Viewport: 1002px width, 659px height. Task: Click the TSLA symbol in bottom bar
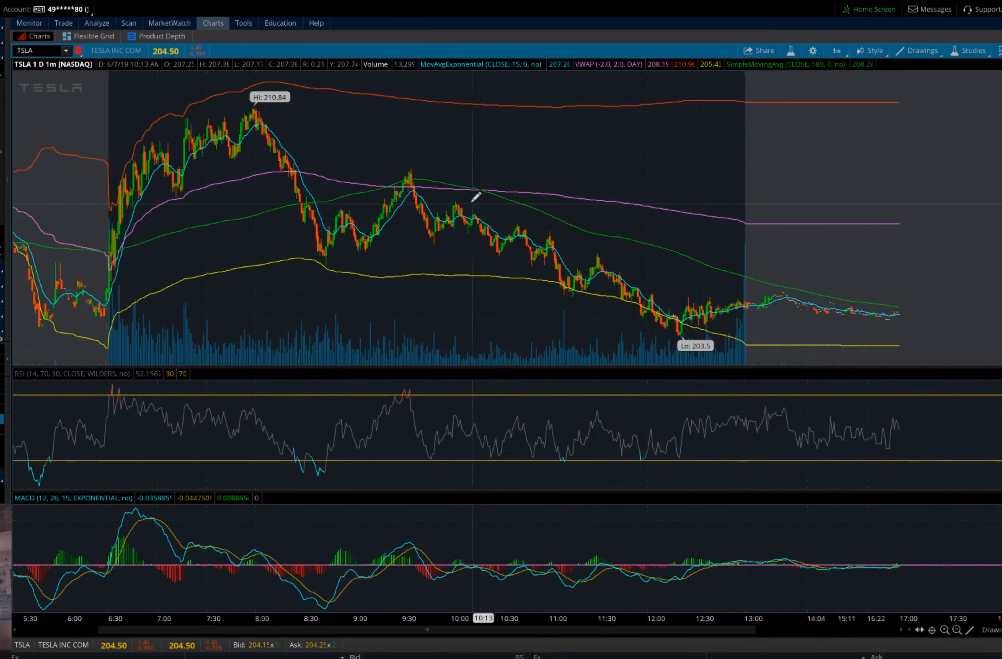click(x=22, y=645)
